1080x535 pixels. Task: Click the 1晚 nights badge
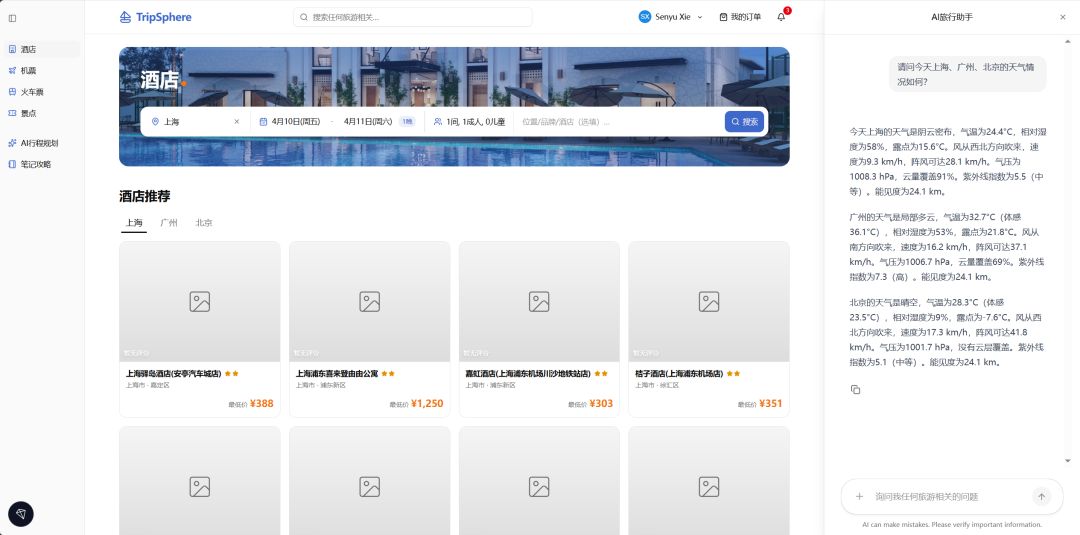pyautogui.click(x=407, y=122)
